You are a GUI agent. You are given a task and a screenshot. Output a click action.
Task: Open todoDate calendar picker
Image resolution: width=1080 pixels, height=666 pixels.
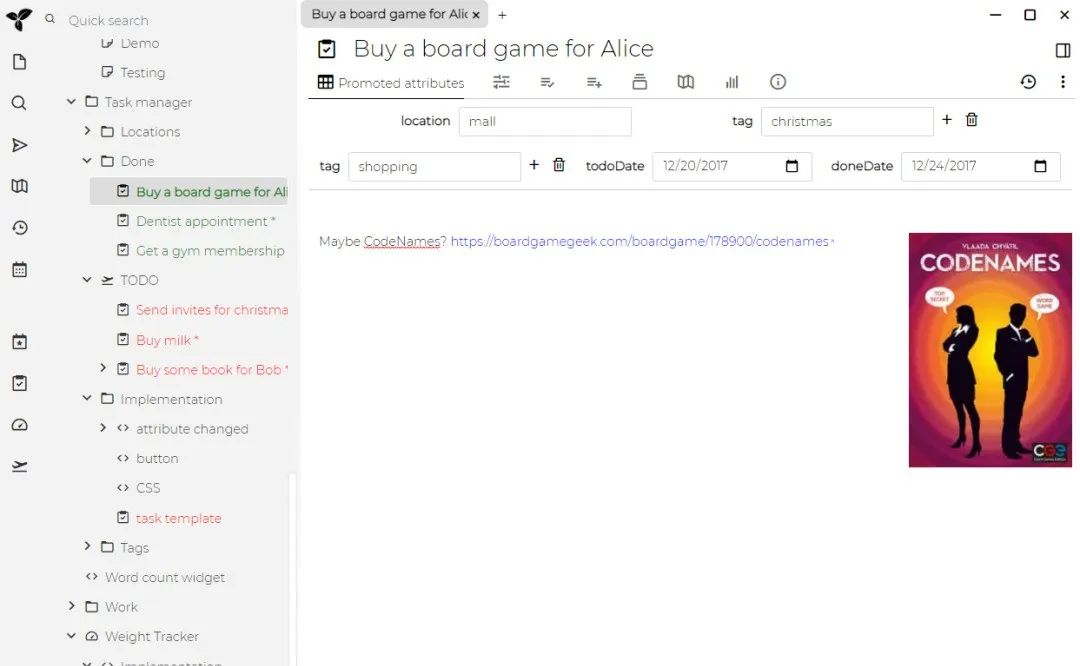[x=792, y=166]
